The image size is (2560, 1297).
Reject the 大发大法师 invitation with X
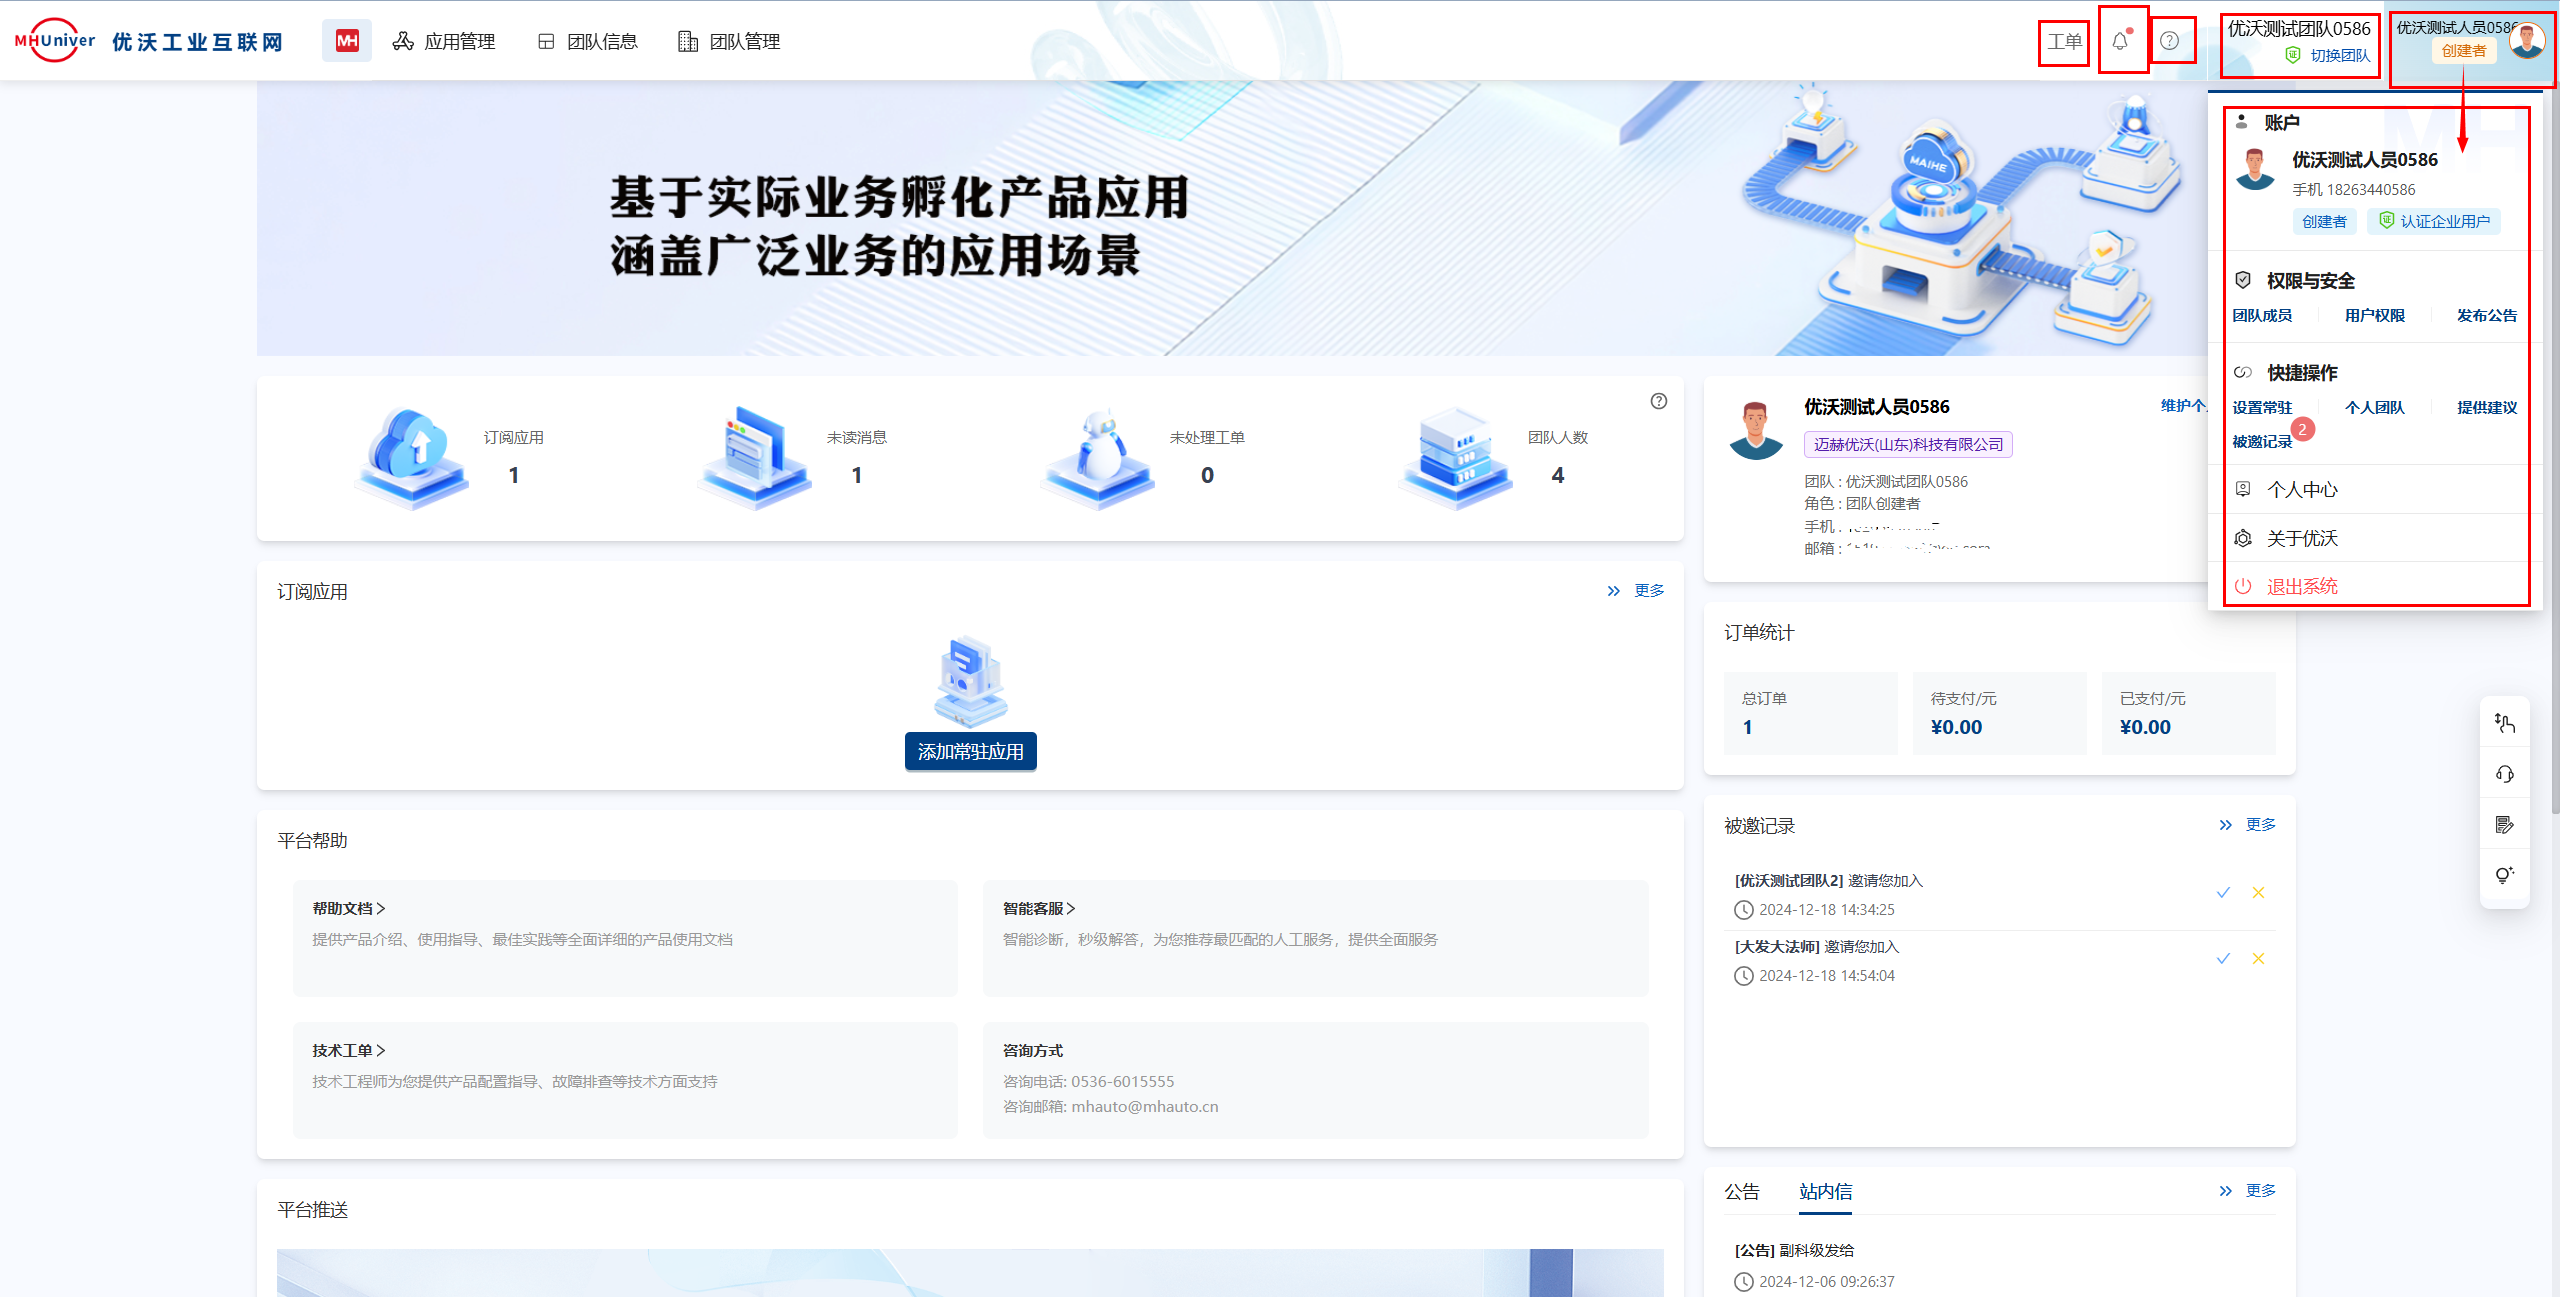2258,958
